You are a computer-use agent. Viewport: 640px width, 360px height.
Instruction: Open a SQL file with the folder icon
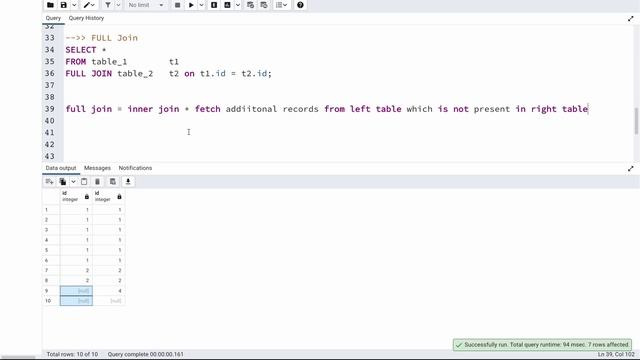point(50,5)
